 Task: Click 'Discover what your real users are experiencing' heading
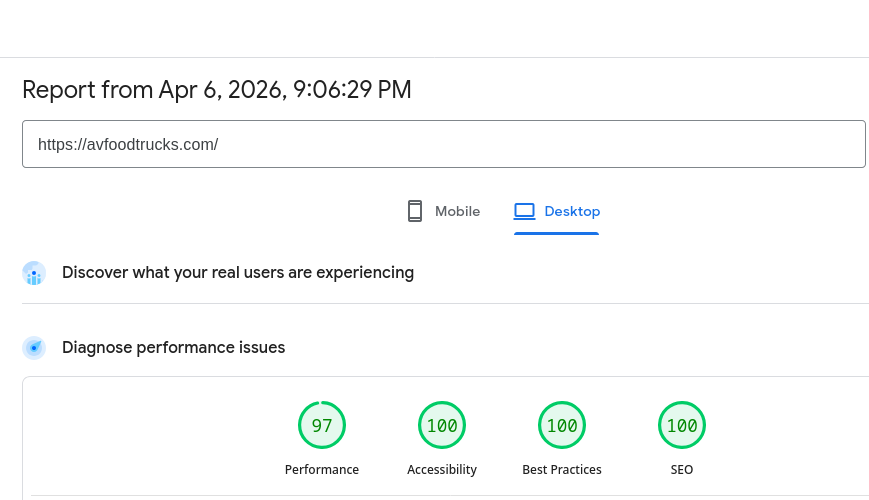pos(238,273)
